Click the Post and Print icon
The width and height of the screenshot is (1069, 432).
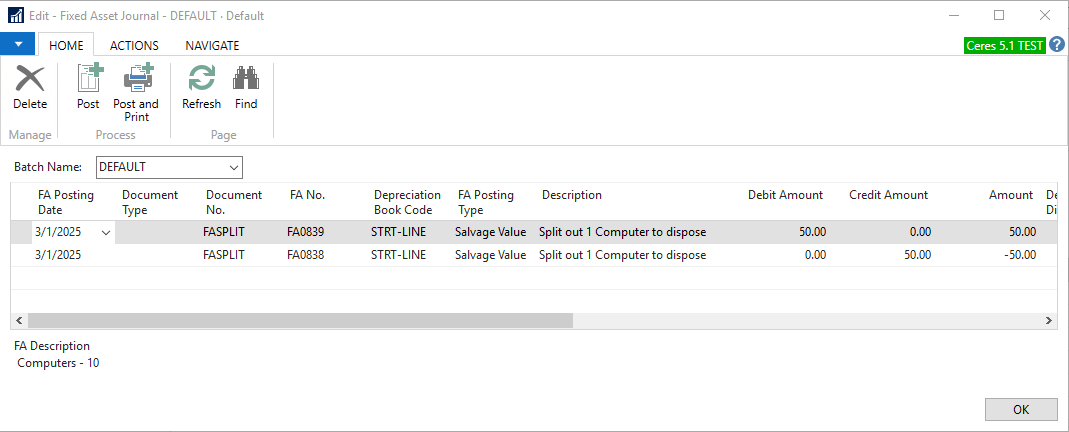coord(136,80)
